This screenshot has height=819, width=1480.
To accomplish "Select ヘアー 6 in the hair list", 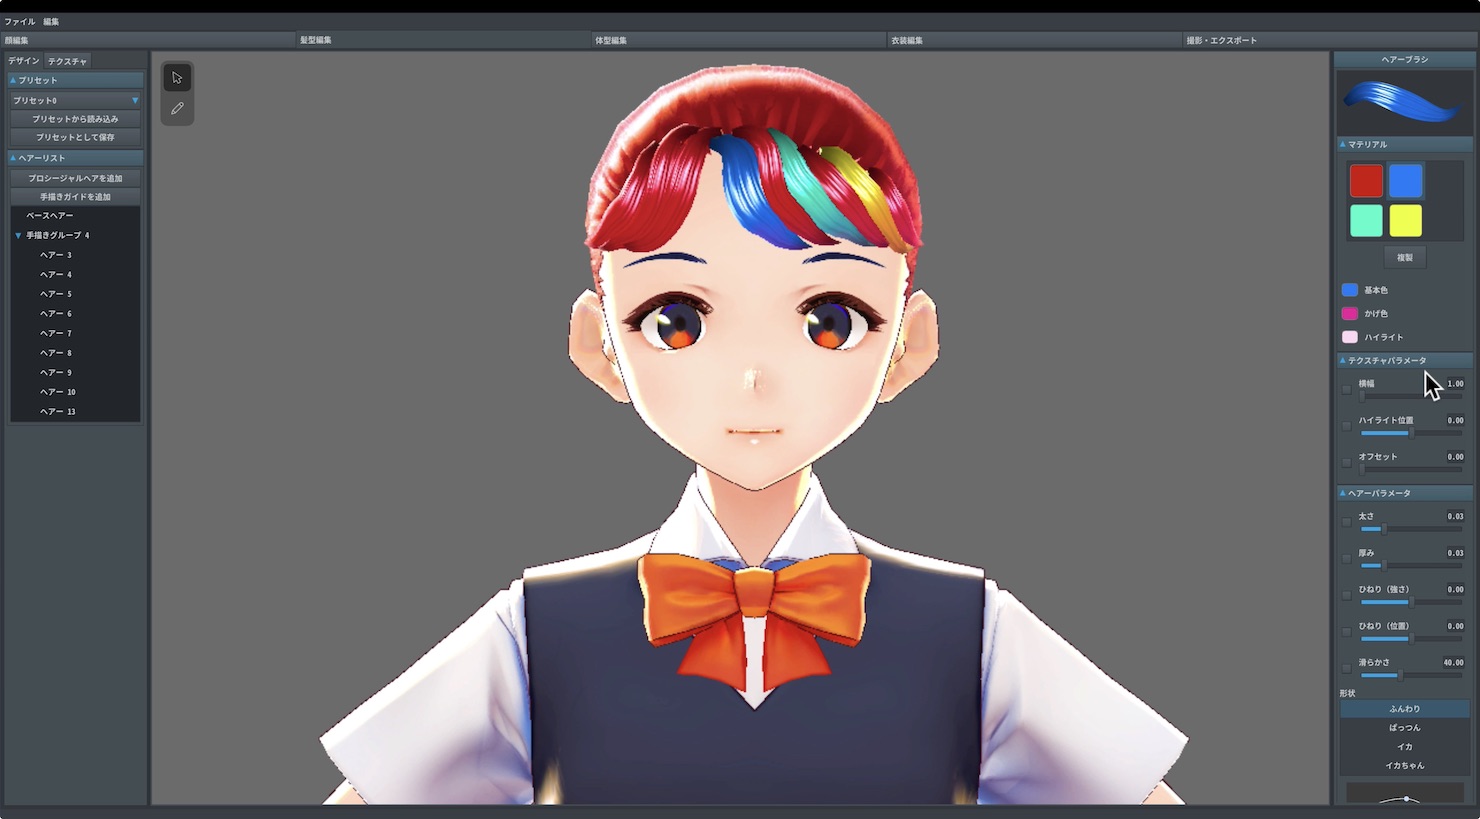I will 76,314.
